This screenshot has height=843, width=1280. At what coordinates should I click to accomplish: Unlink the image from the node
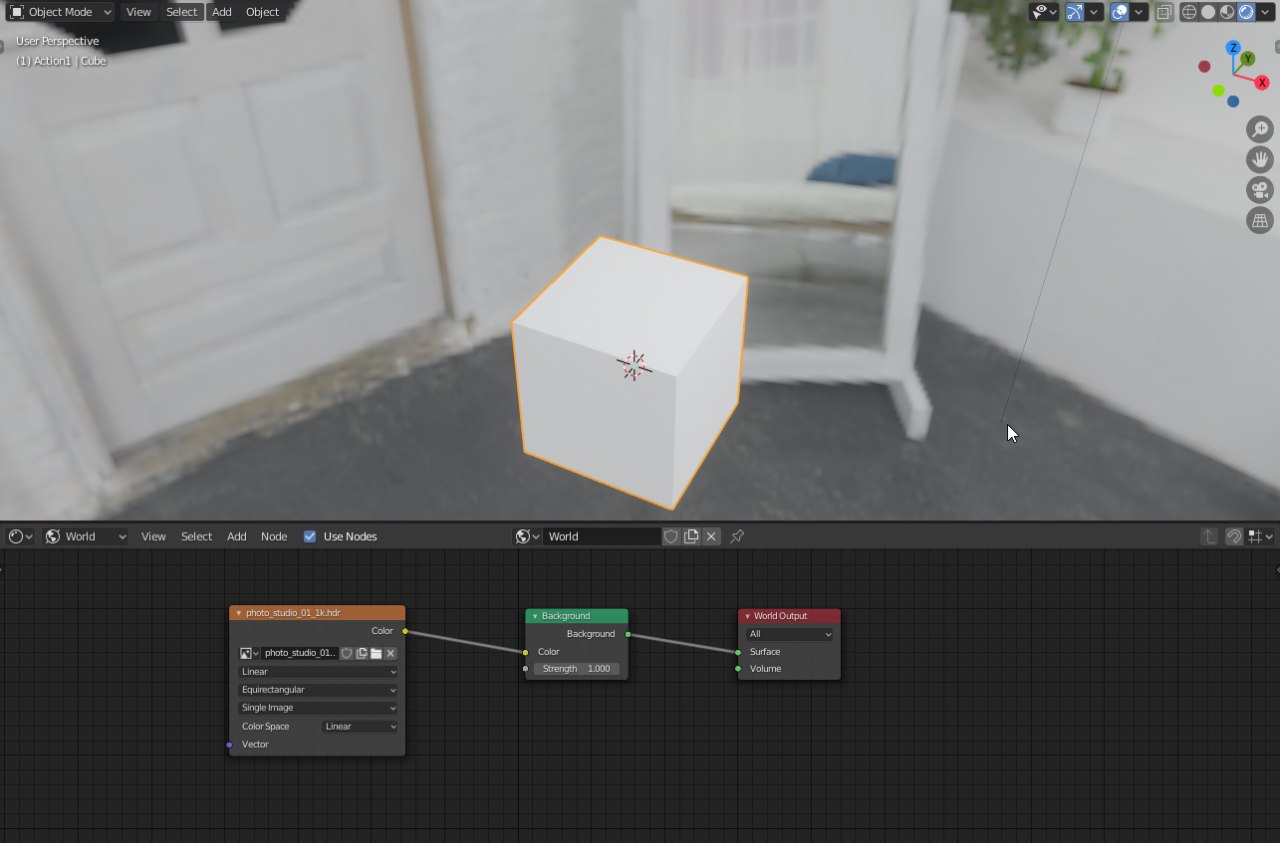391,653
